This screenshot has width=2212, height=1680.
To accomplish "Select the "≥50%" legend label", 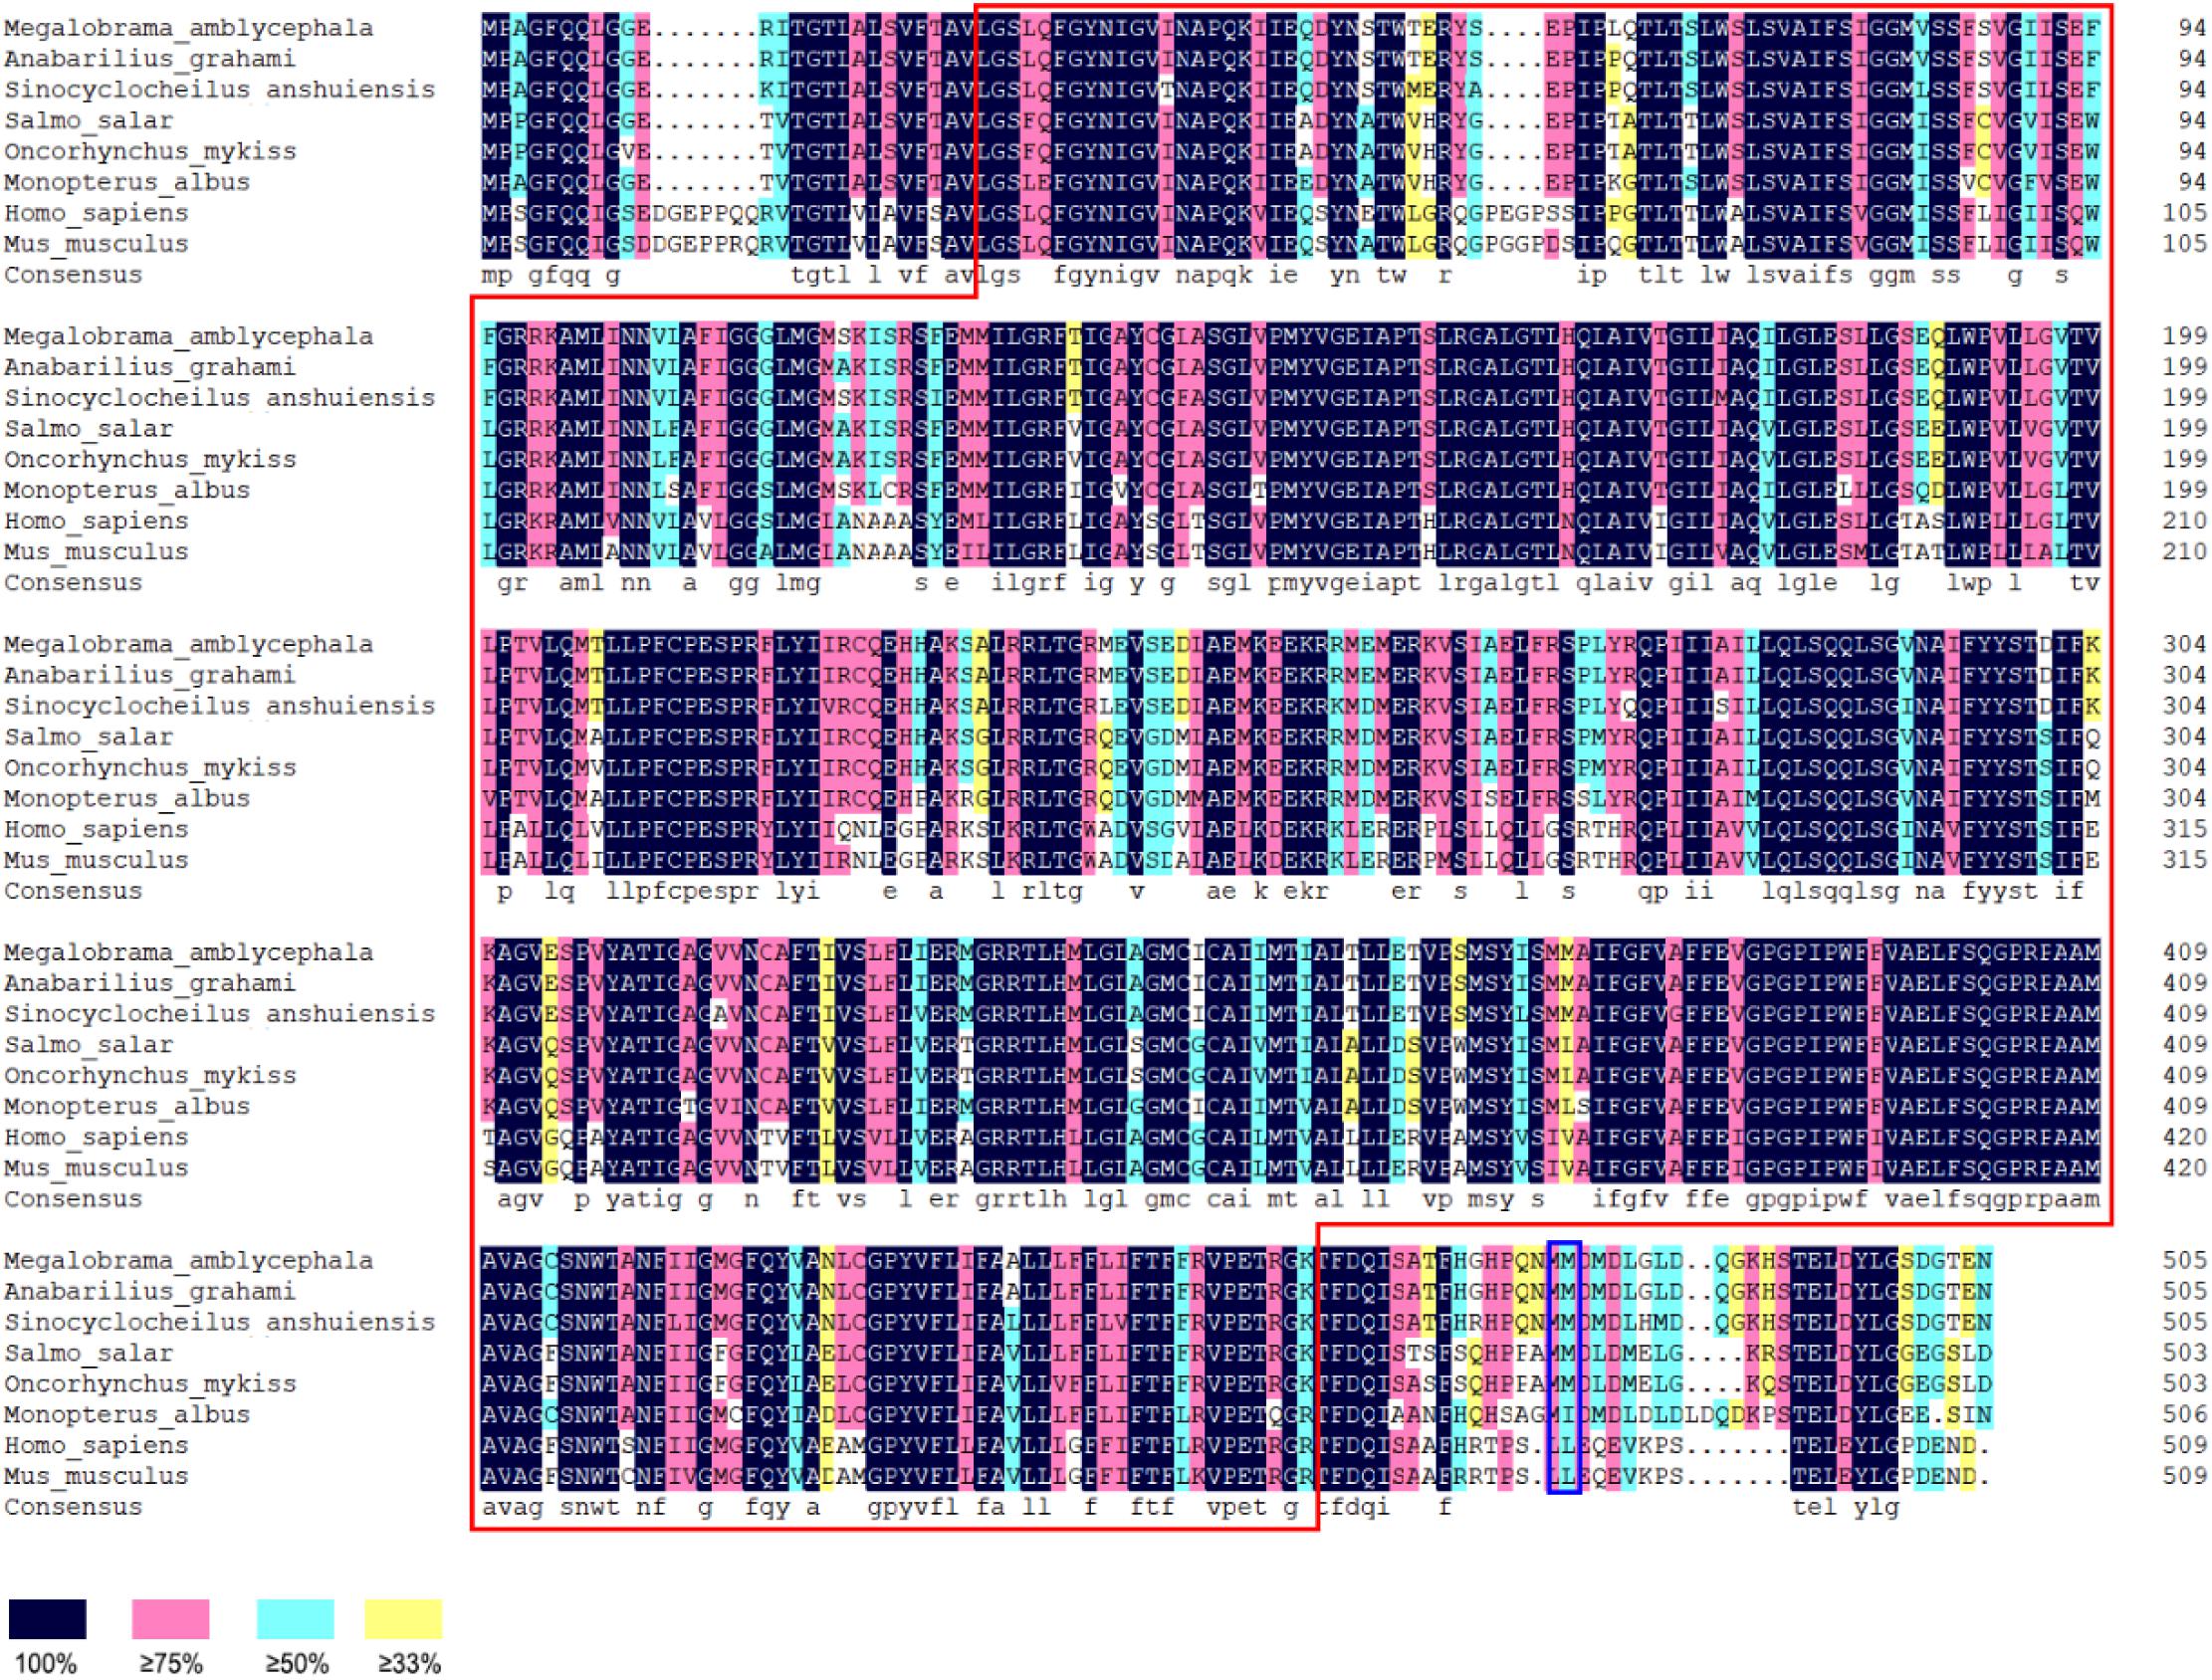I will [x=295, y=1664].
